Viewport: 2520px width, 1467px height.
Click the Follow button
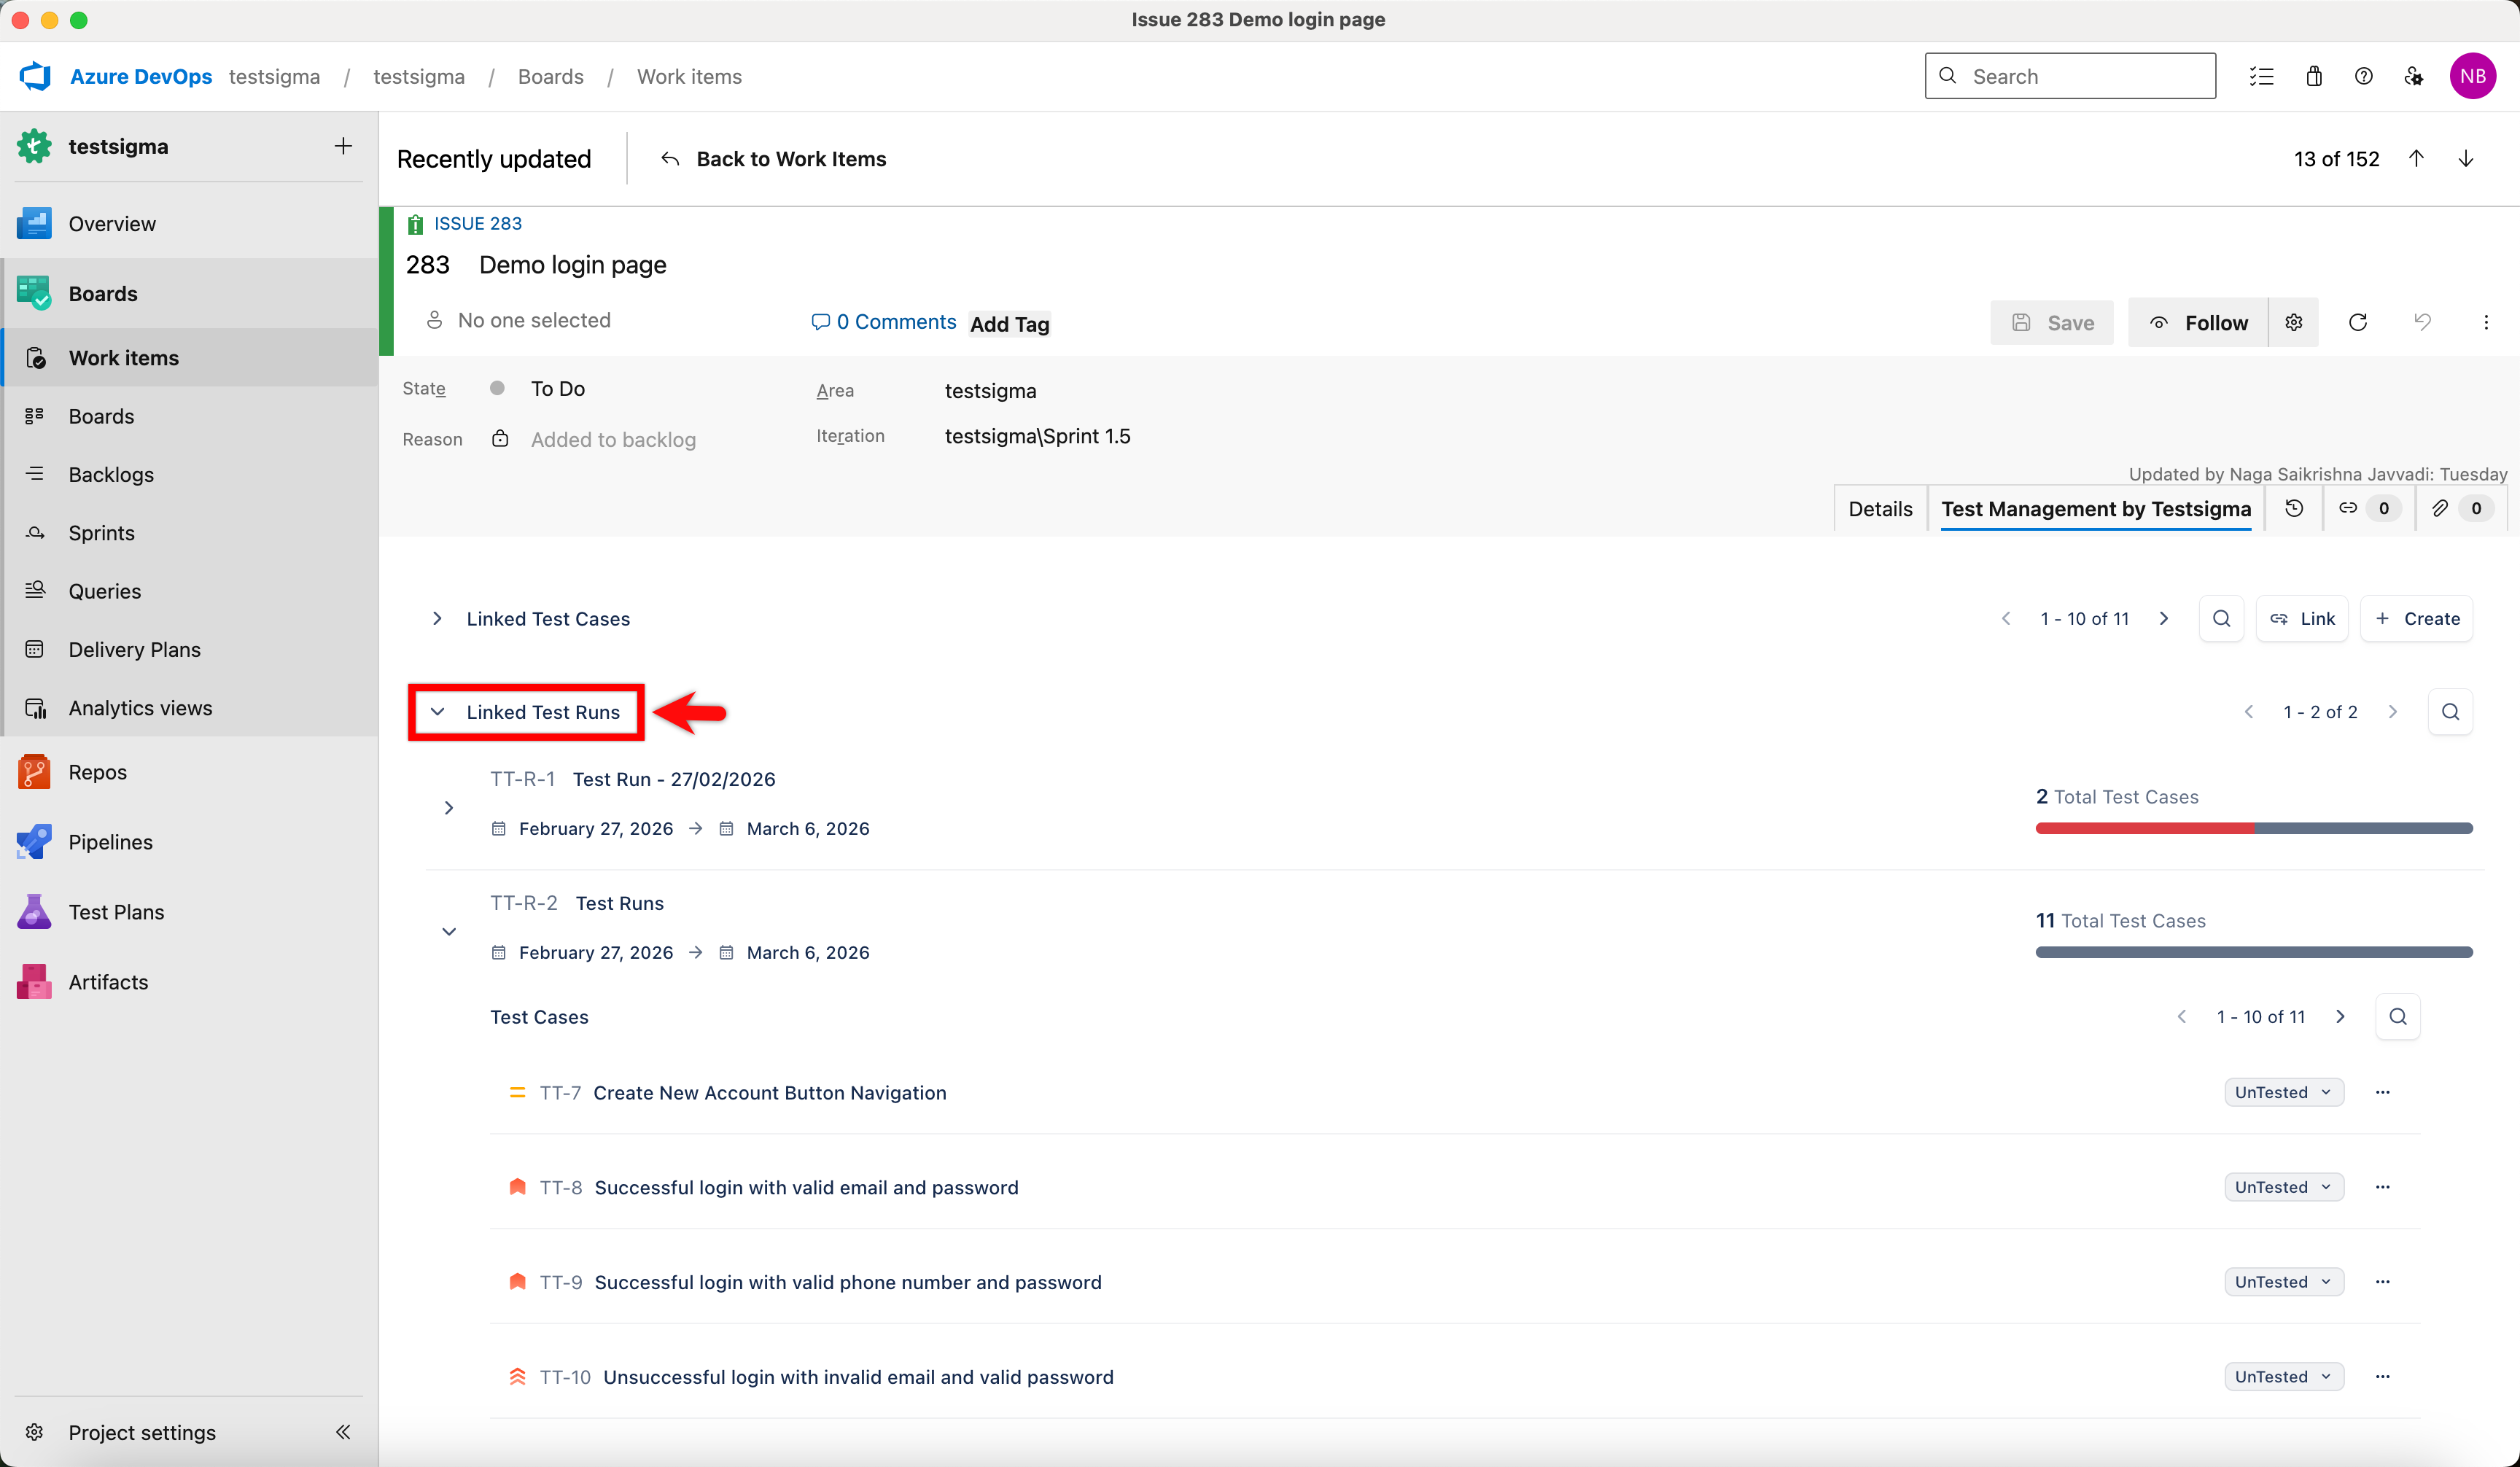[x=2198, y=322]
